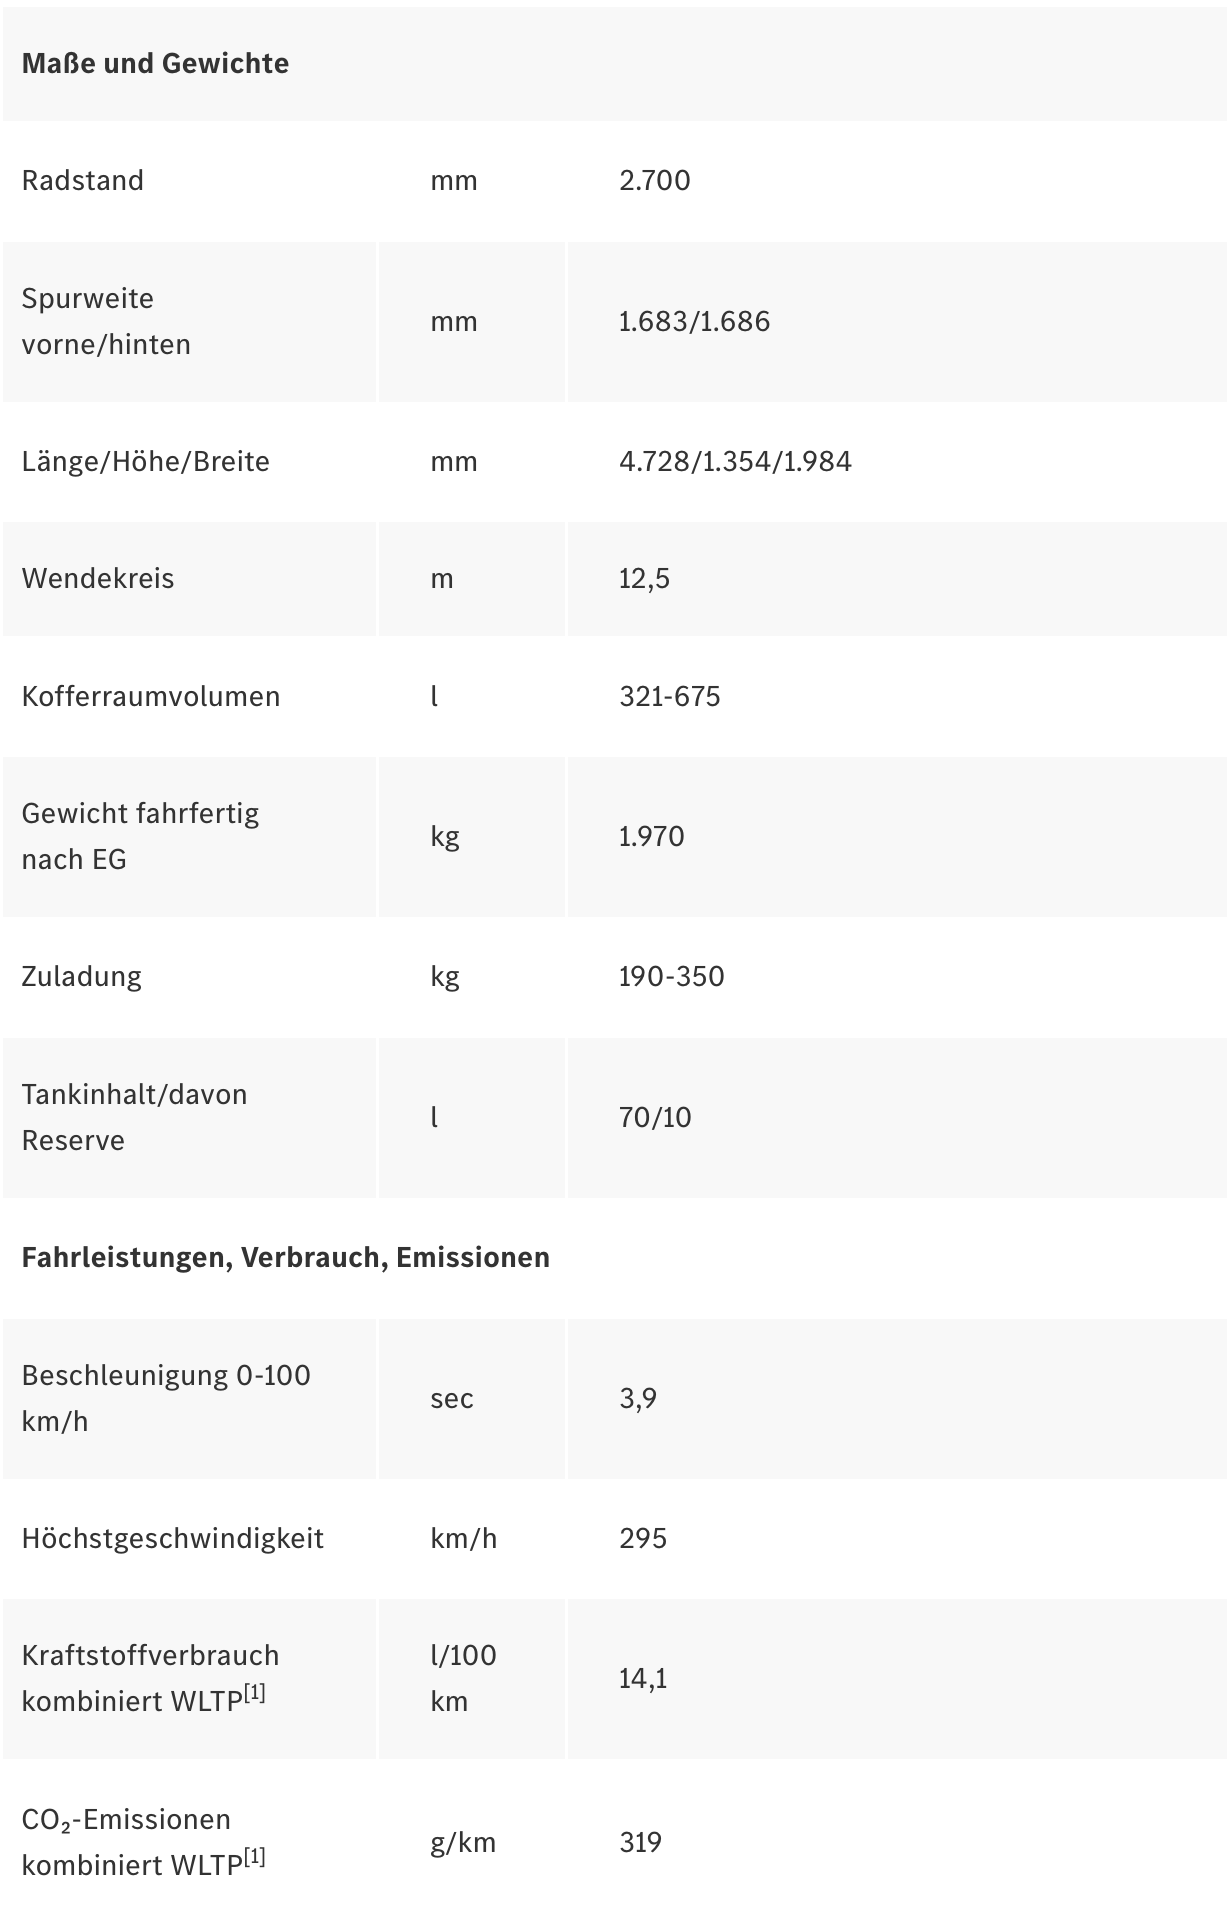This screenshot has width=1232, height=1926.
Task: Select the weight value 1.970
Action: pyautogui.click(x=652, y=836)
